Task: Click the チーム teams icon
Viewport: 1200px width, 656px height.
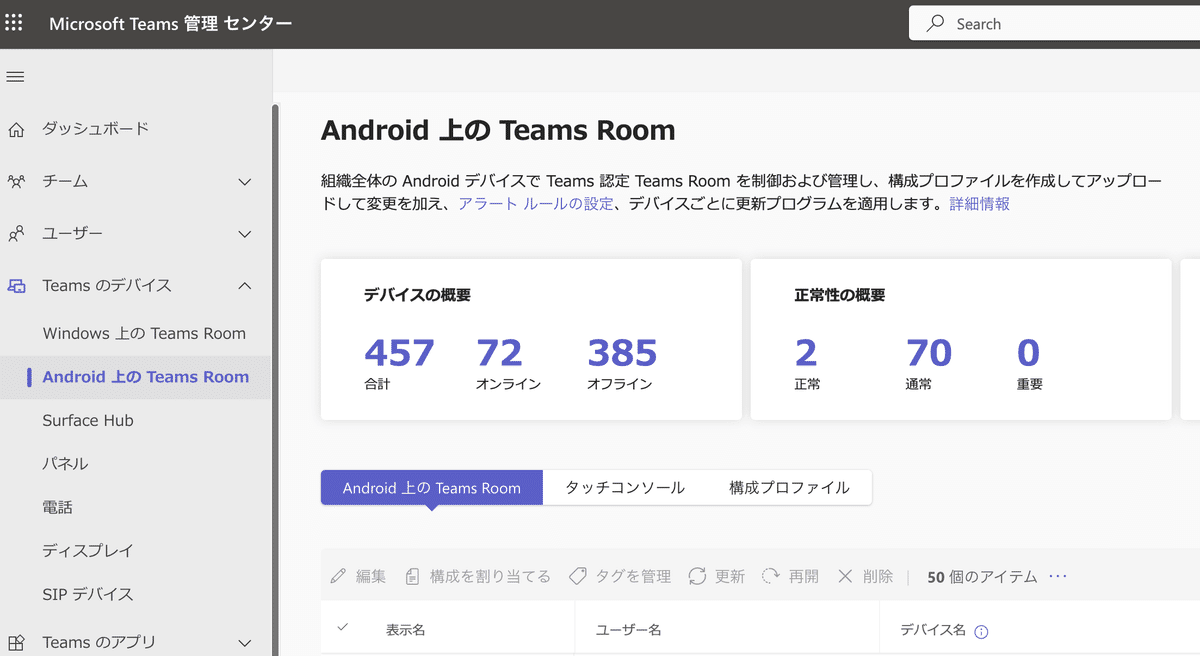Action: (x=16, y=181)
